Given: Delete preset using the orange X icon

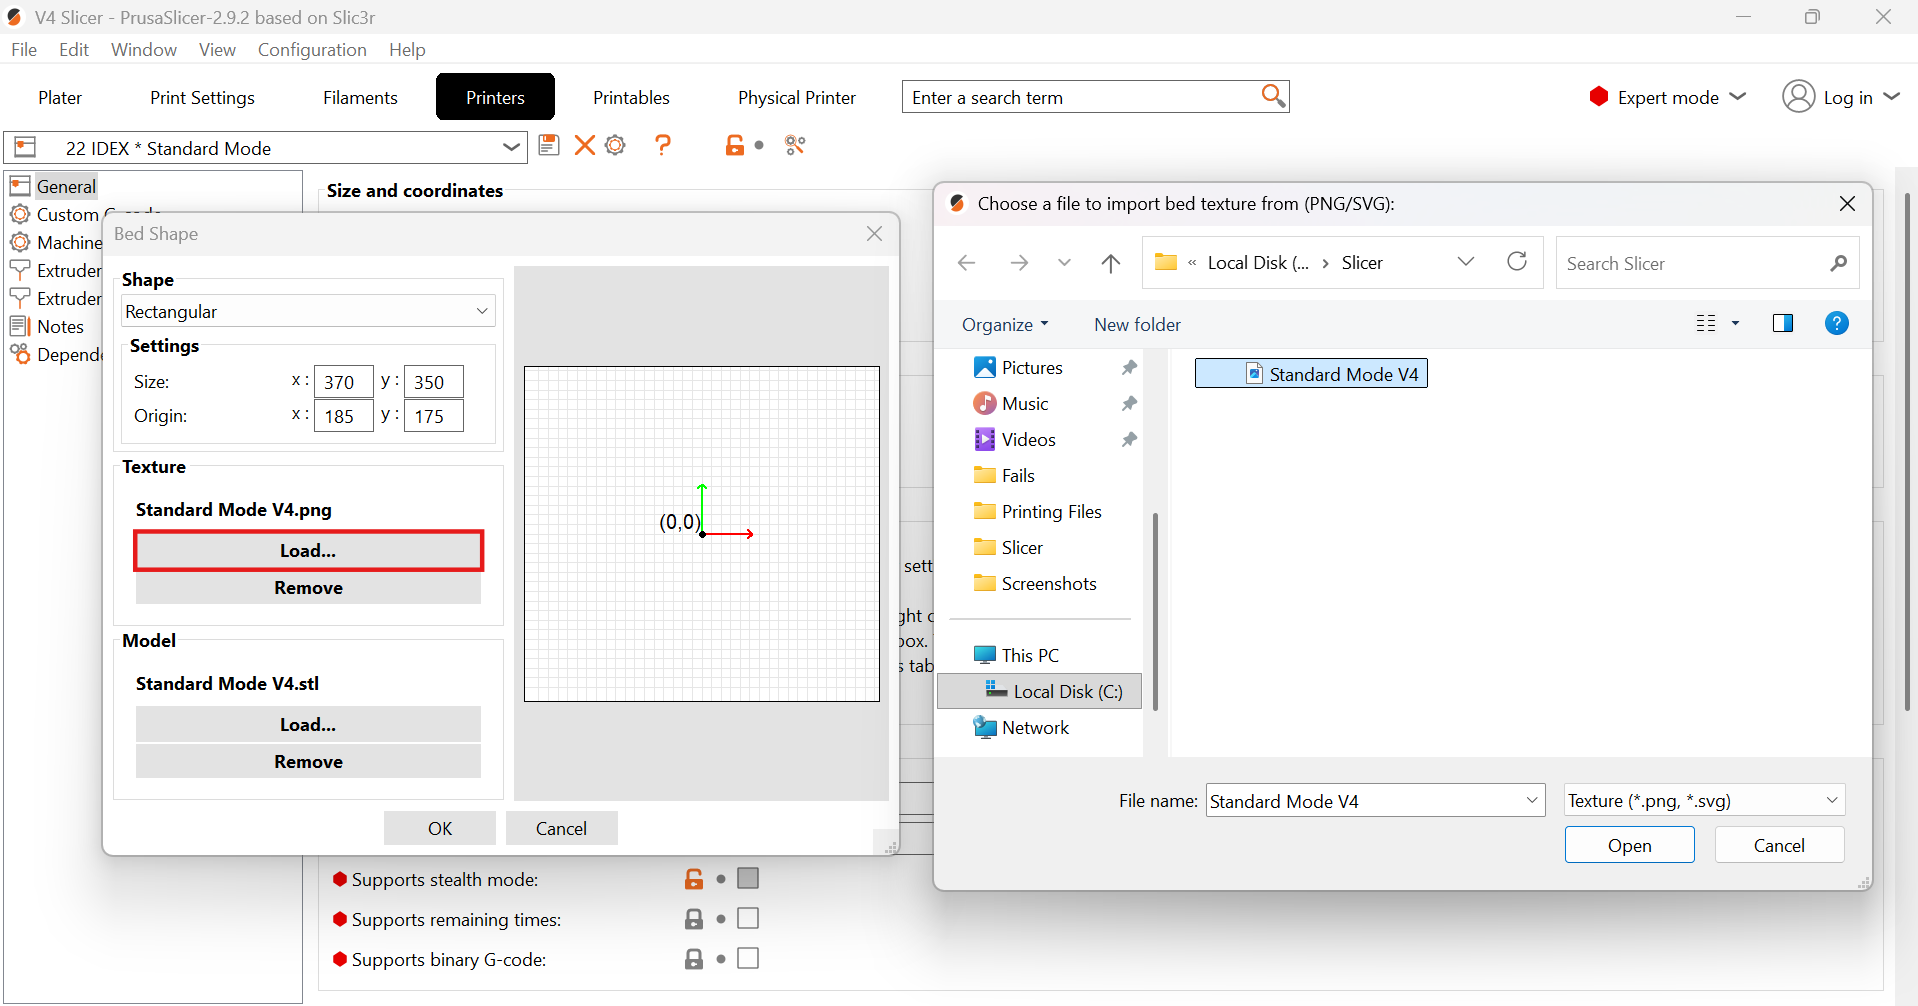Looking at the screenshot, I should (584, 146).
